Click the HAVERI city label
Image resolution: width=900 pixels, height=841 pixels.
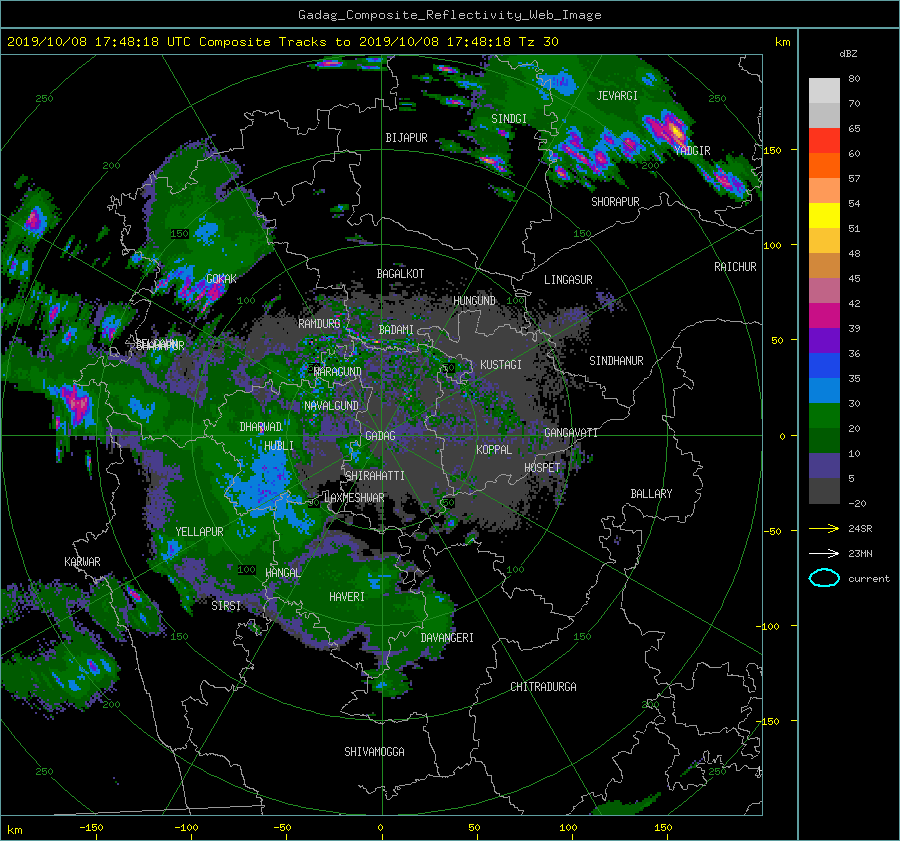(x=347, y=597)
